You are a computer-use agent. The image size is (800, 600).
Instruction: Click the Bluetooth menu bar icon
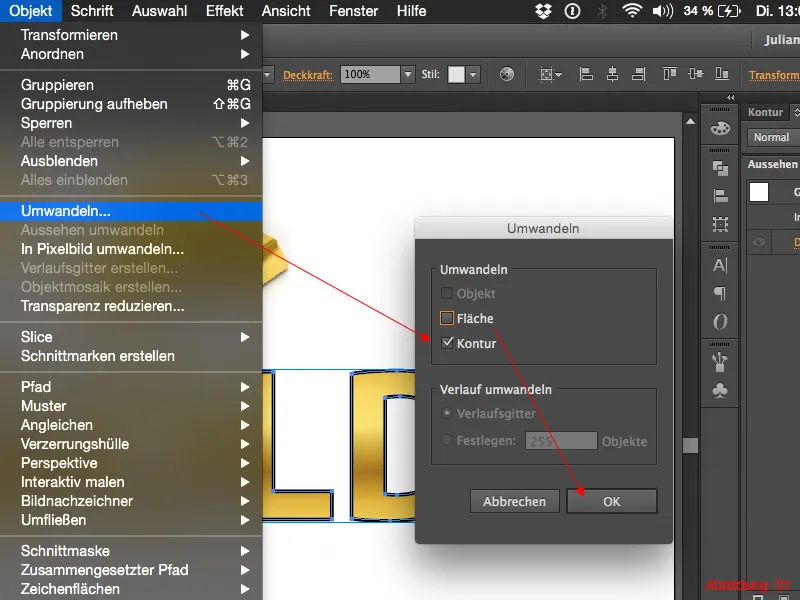pos(603,11)
